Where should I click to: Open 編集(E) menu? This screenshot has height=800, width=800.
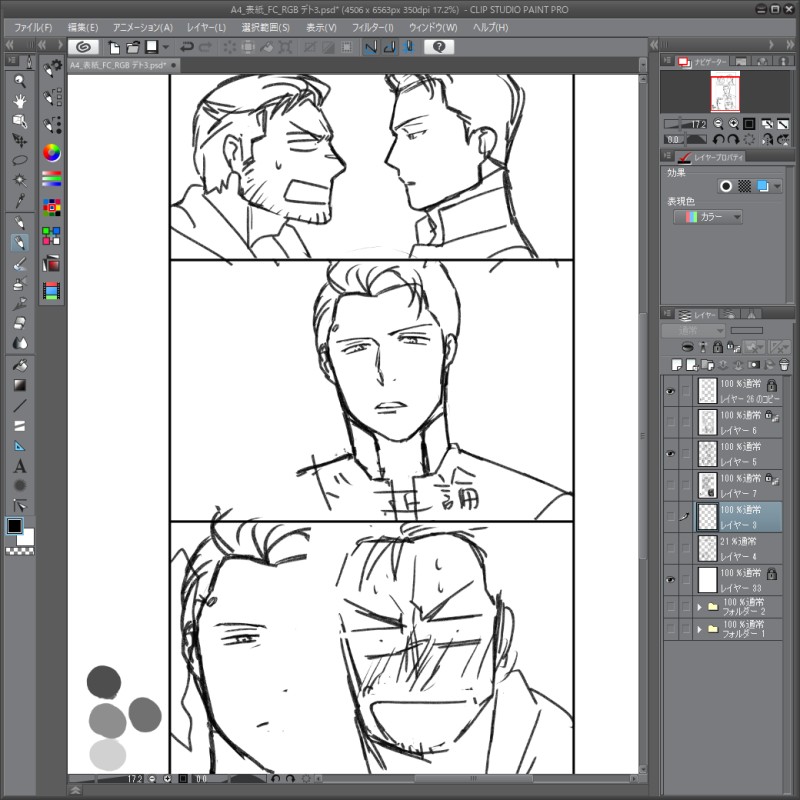tap(83, 28)
